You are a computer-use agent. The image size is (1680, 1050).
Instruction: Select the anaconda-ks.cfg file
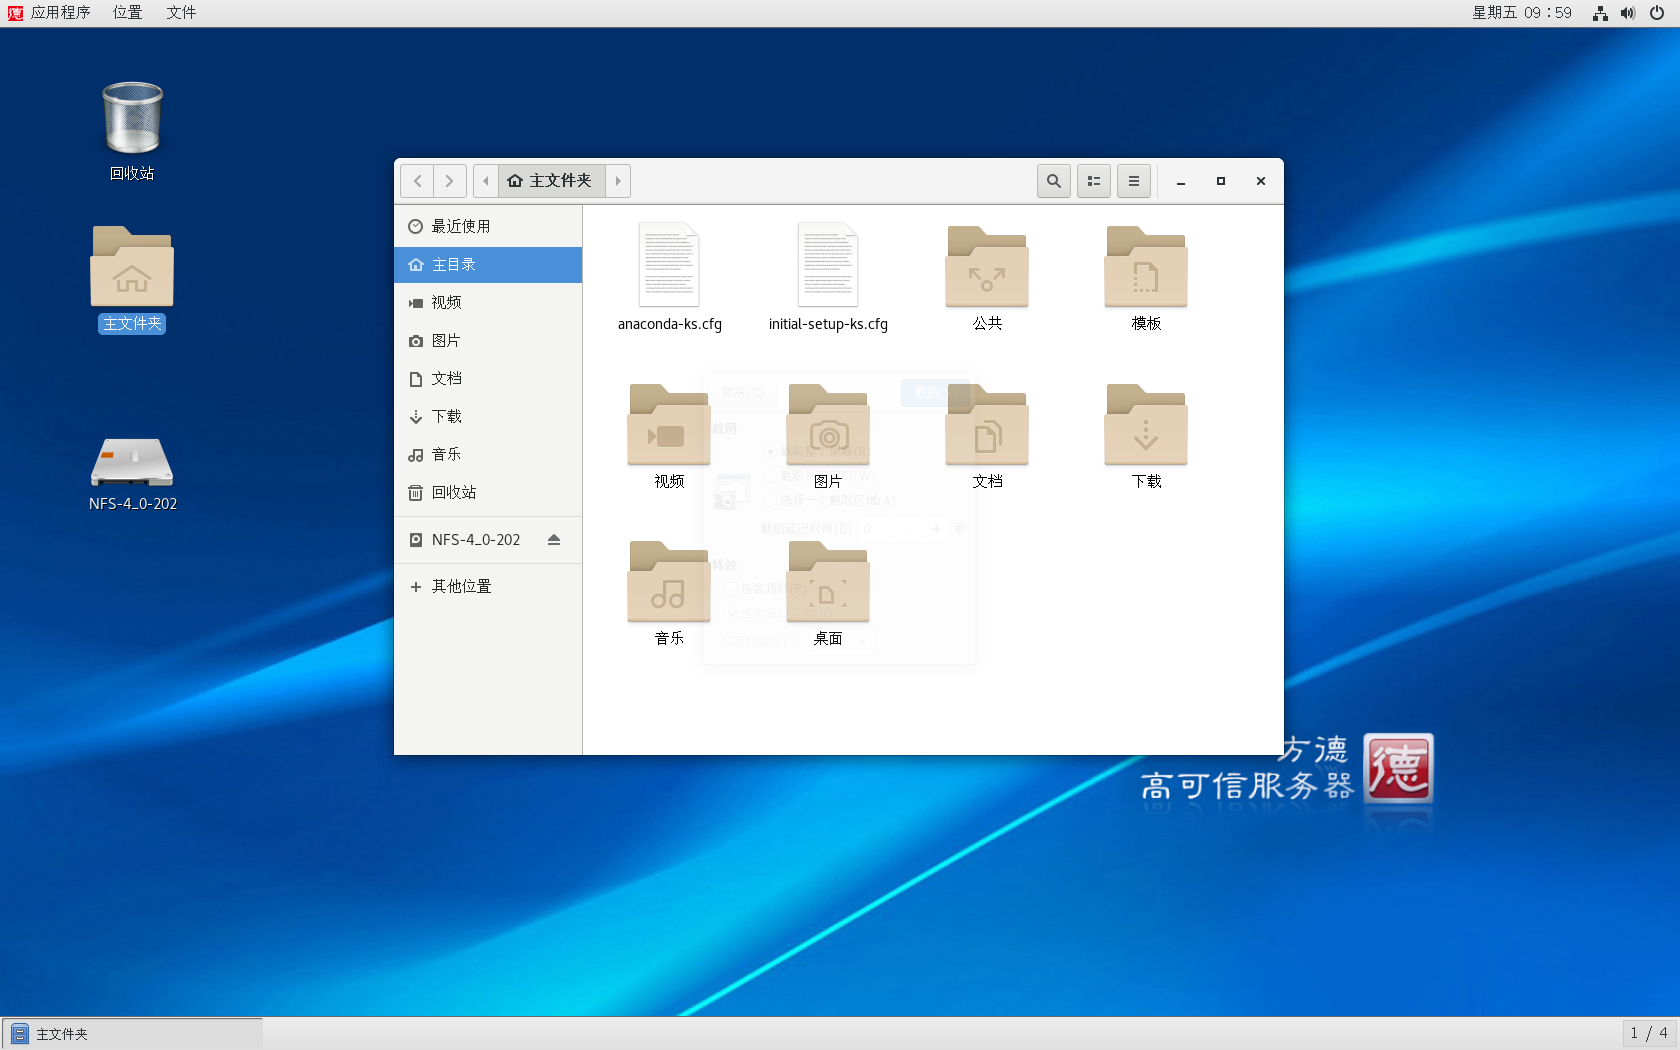[x=669, y=277]
